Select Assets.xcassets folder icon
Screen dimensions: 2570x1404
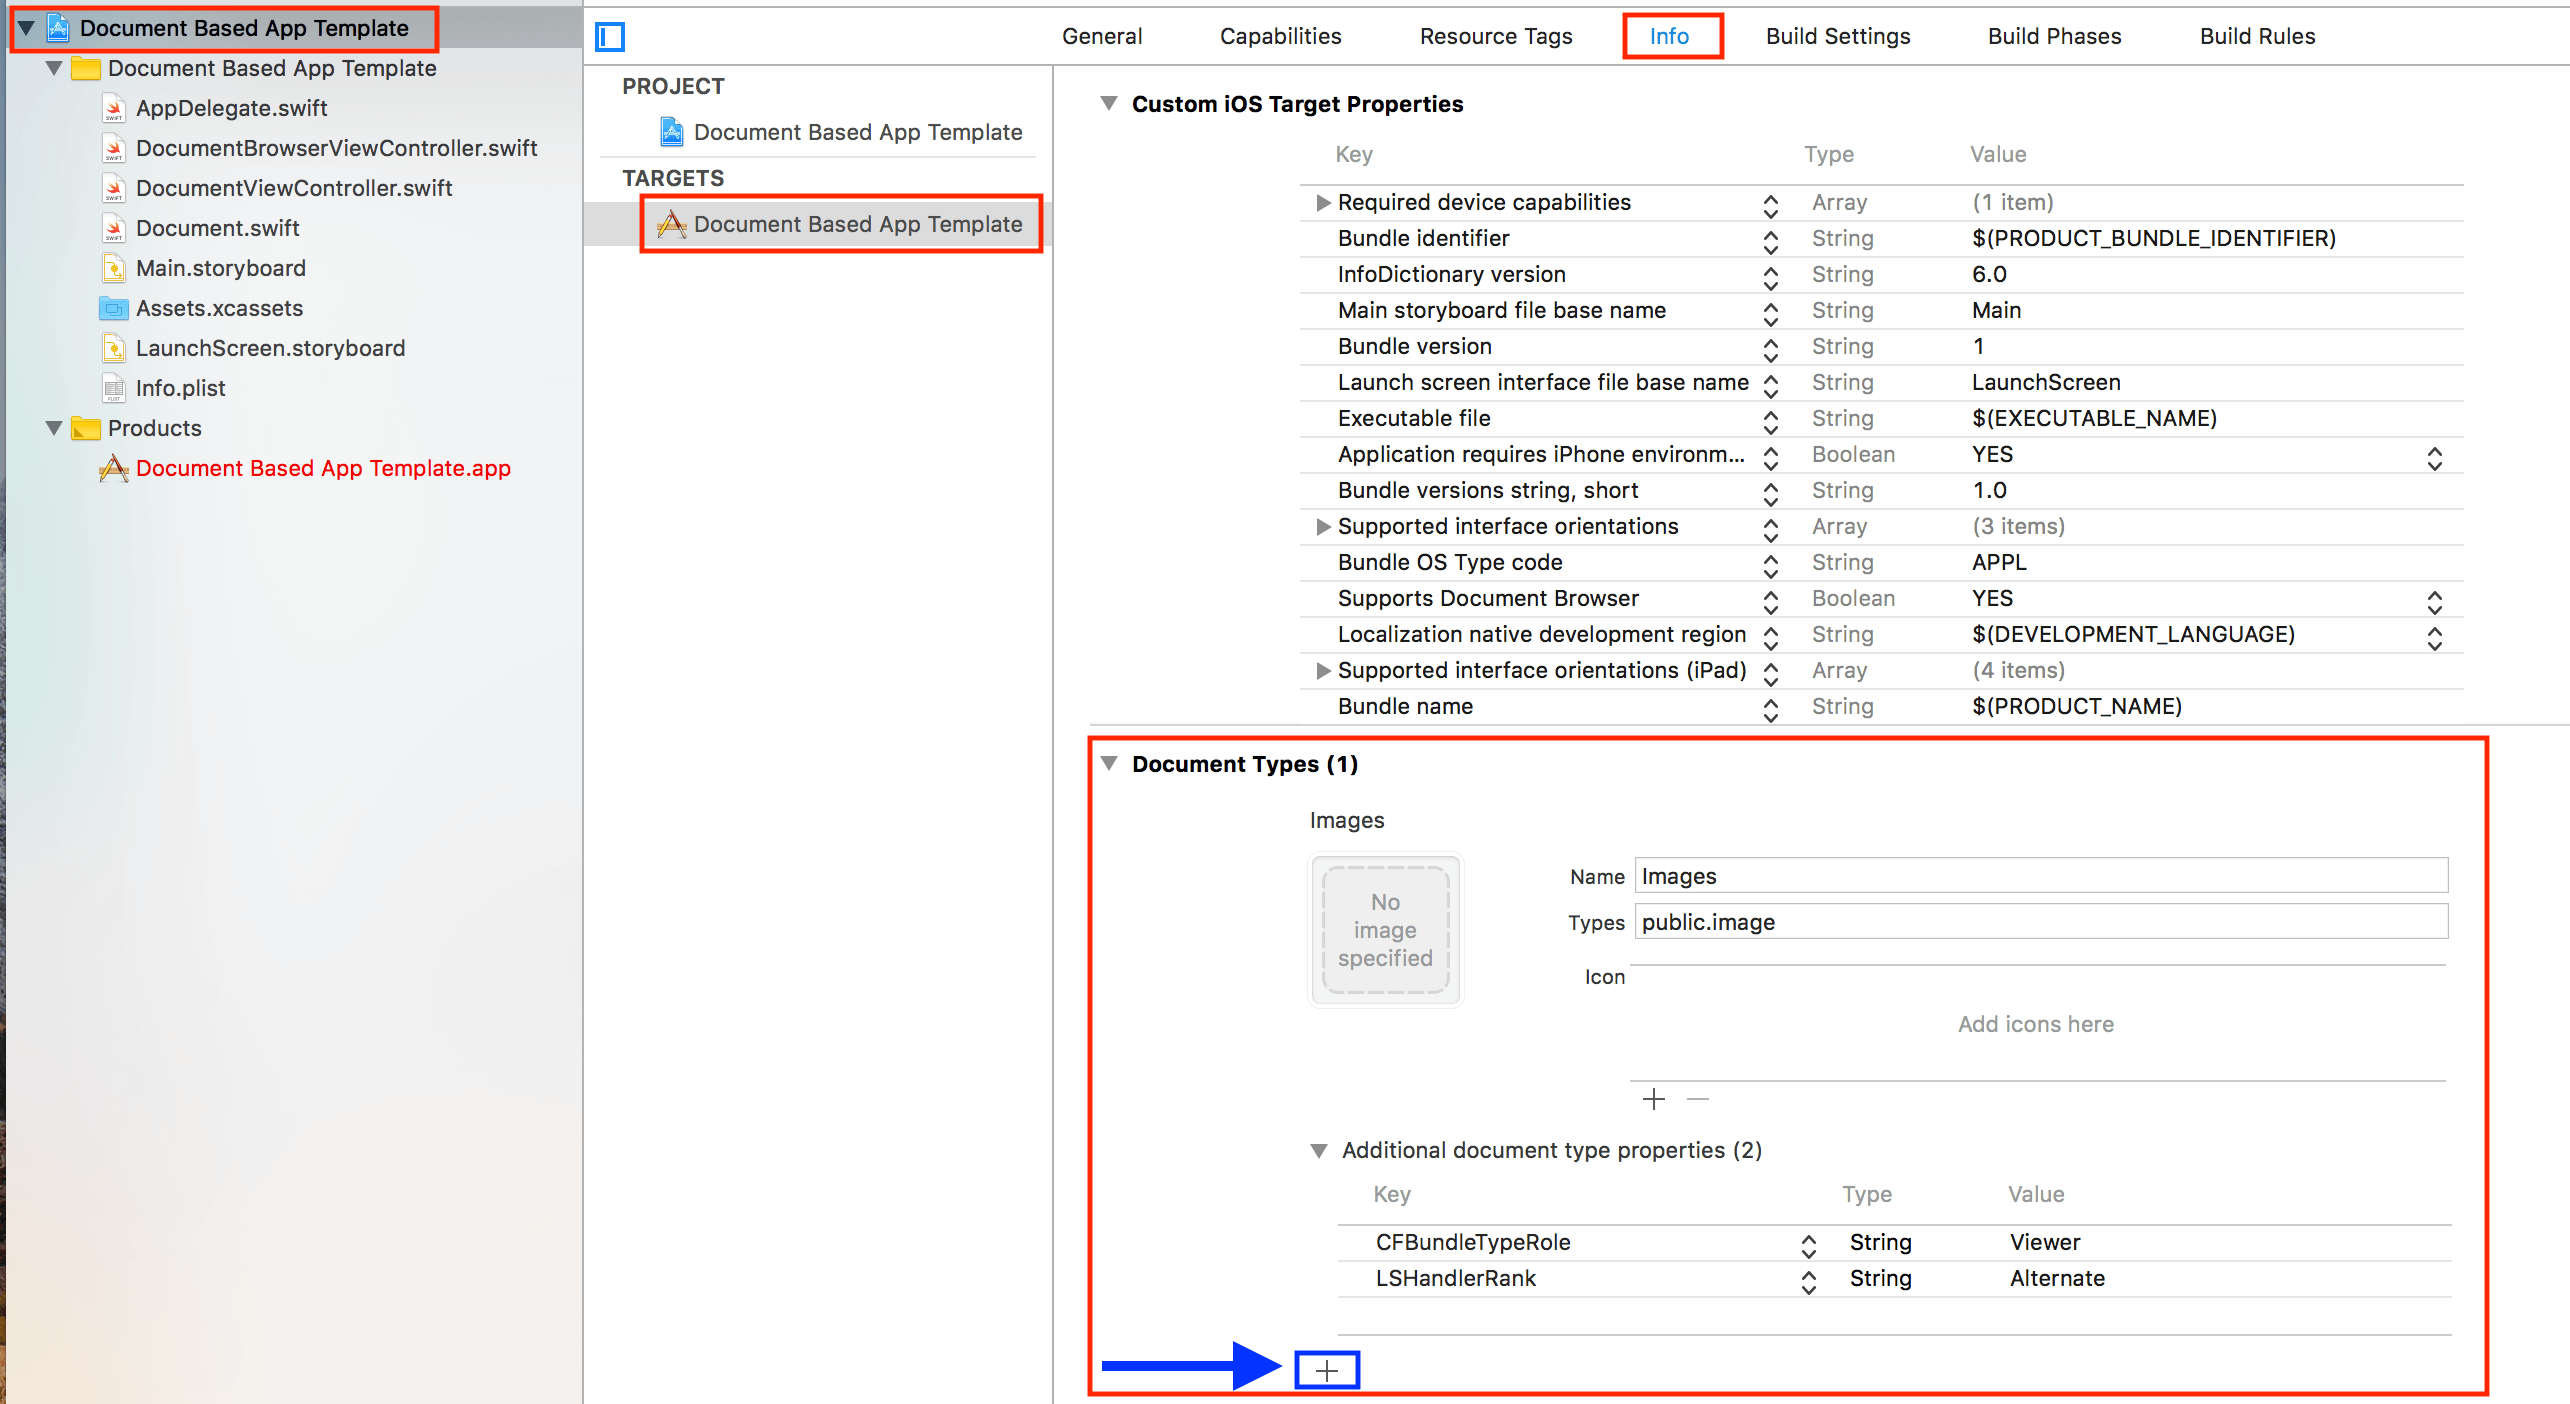tap(114, 308)
